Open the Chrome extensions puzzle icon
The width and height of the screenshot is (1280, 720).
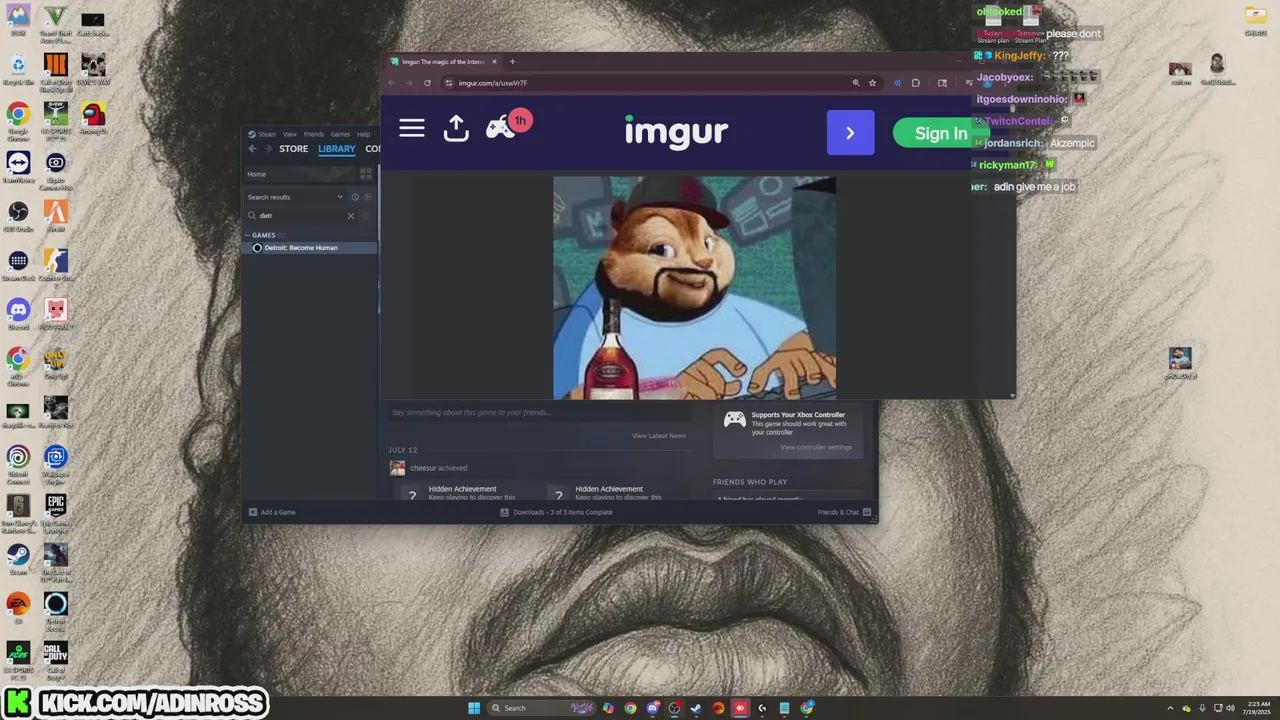[916, 83]
